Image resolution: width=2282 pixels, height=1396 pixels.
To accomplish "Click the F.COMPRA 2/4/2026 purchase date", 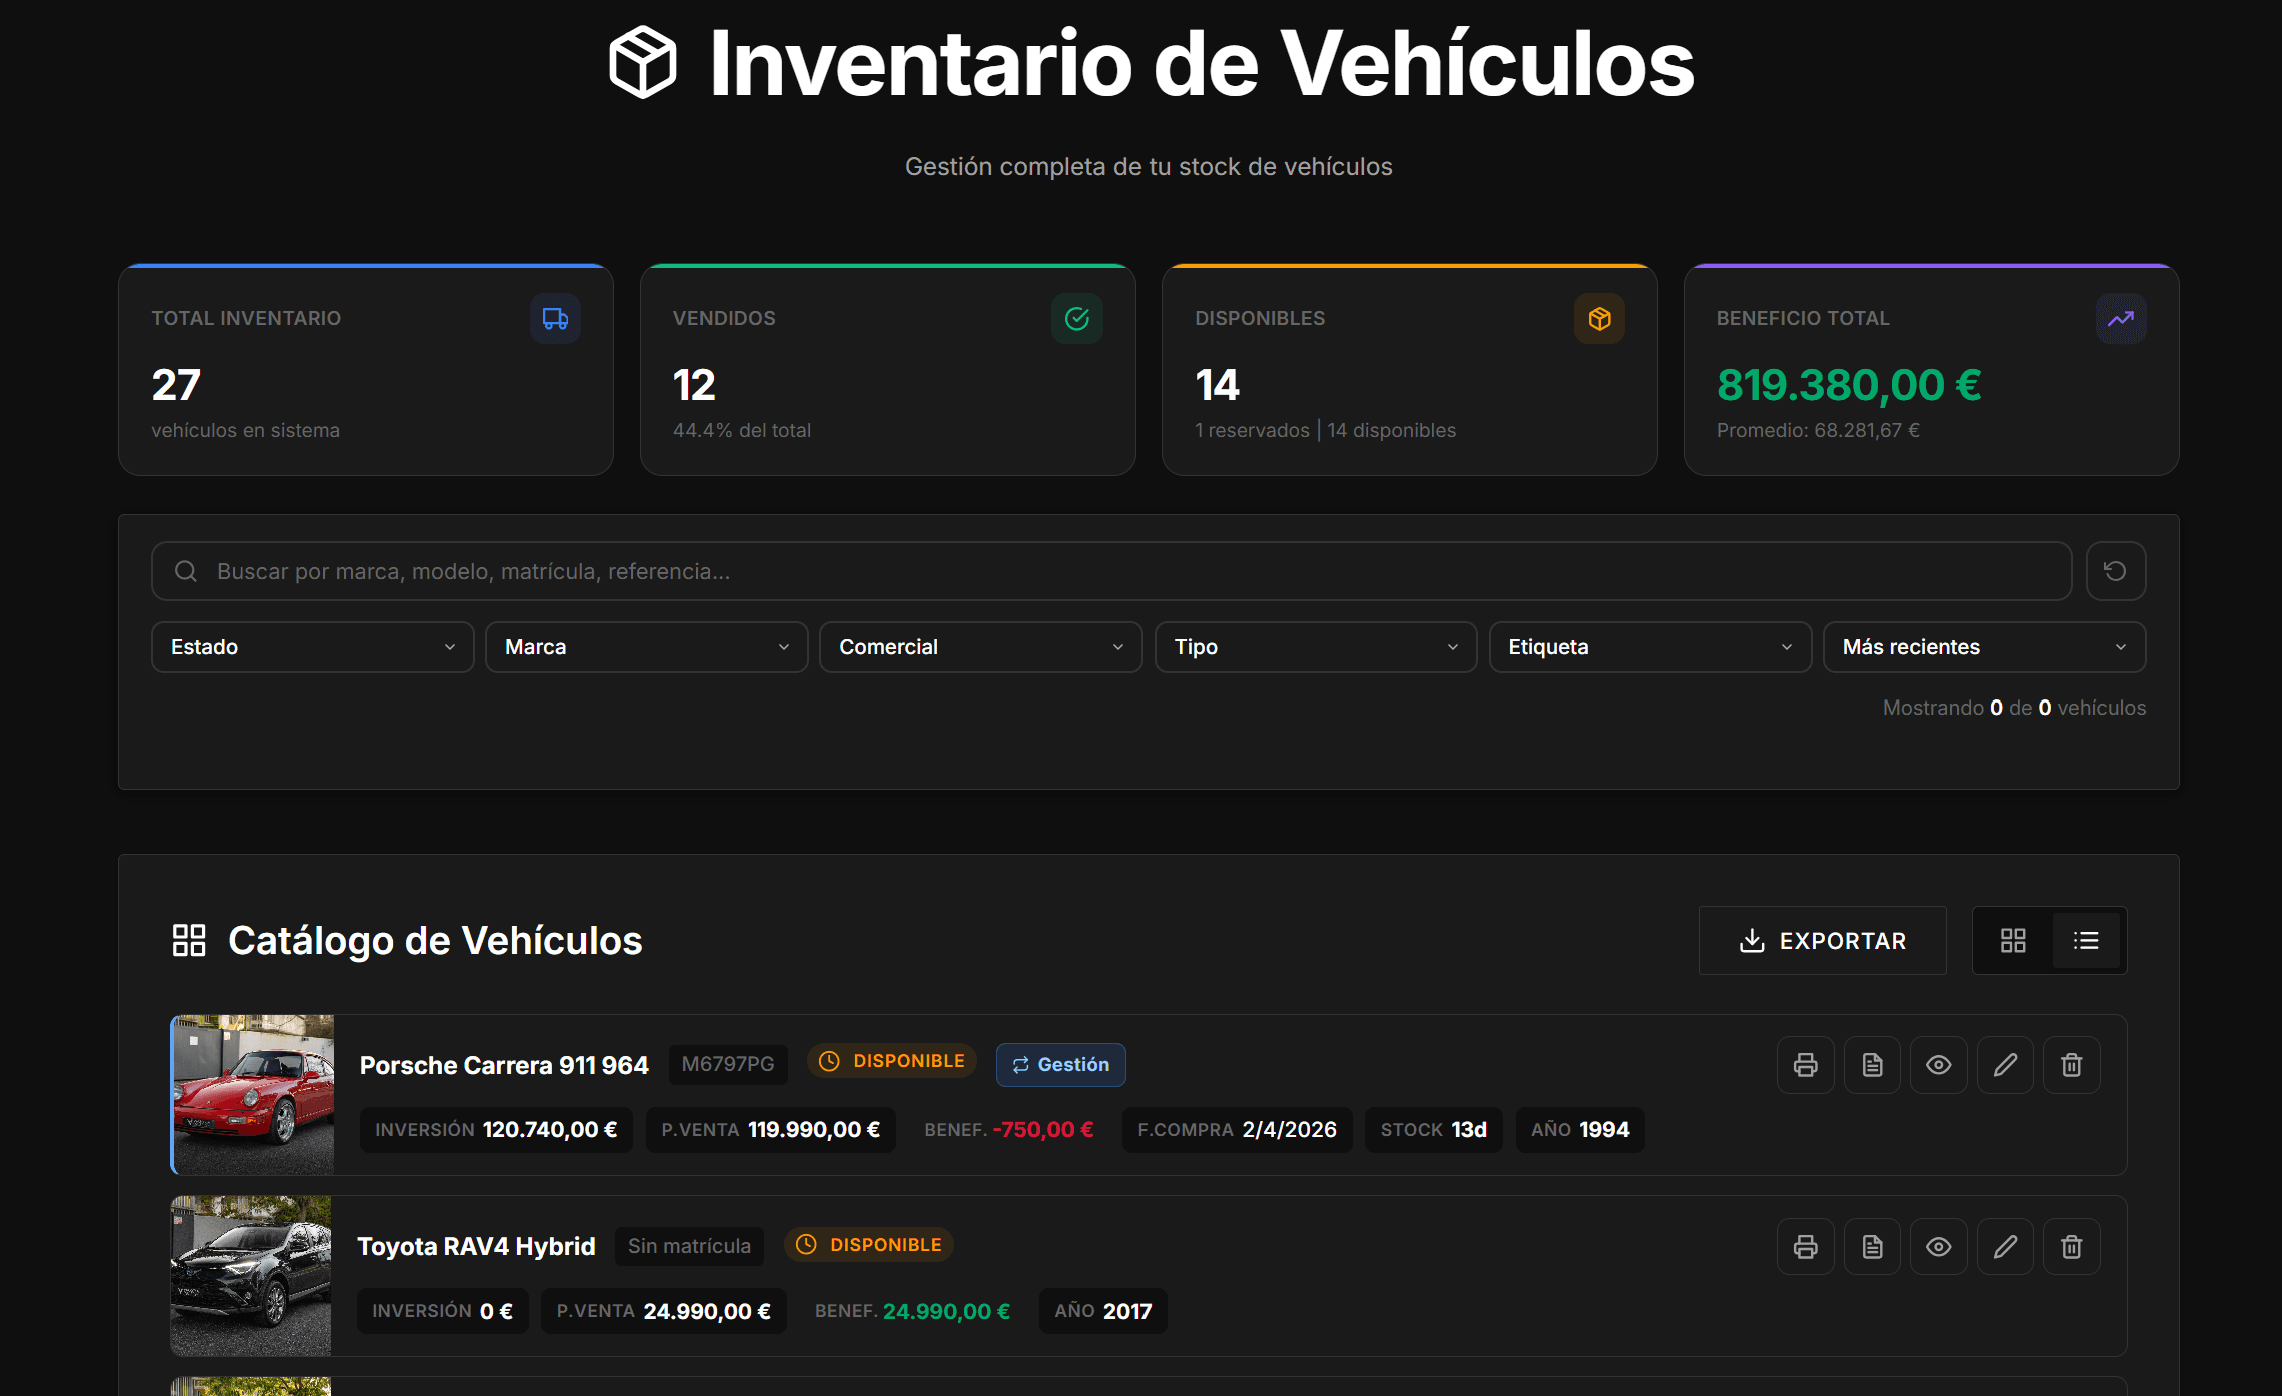I will pyautogui.click(x=1237, y=1130).
